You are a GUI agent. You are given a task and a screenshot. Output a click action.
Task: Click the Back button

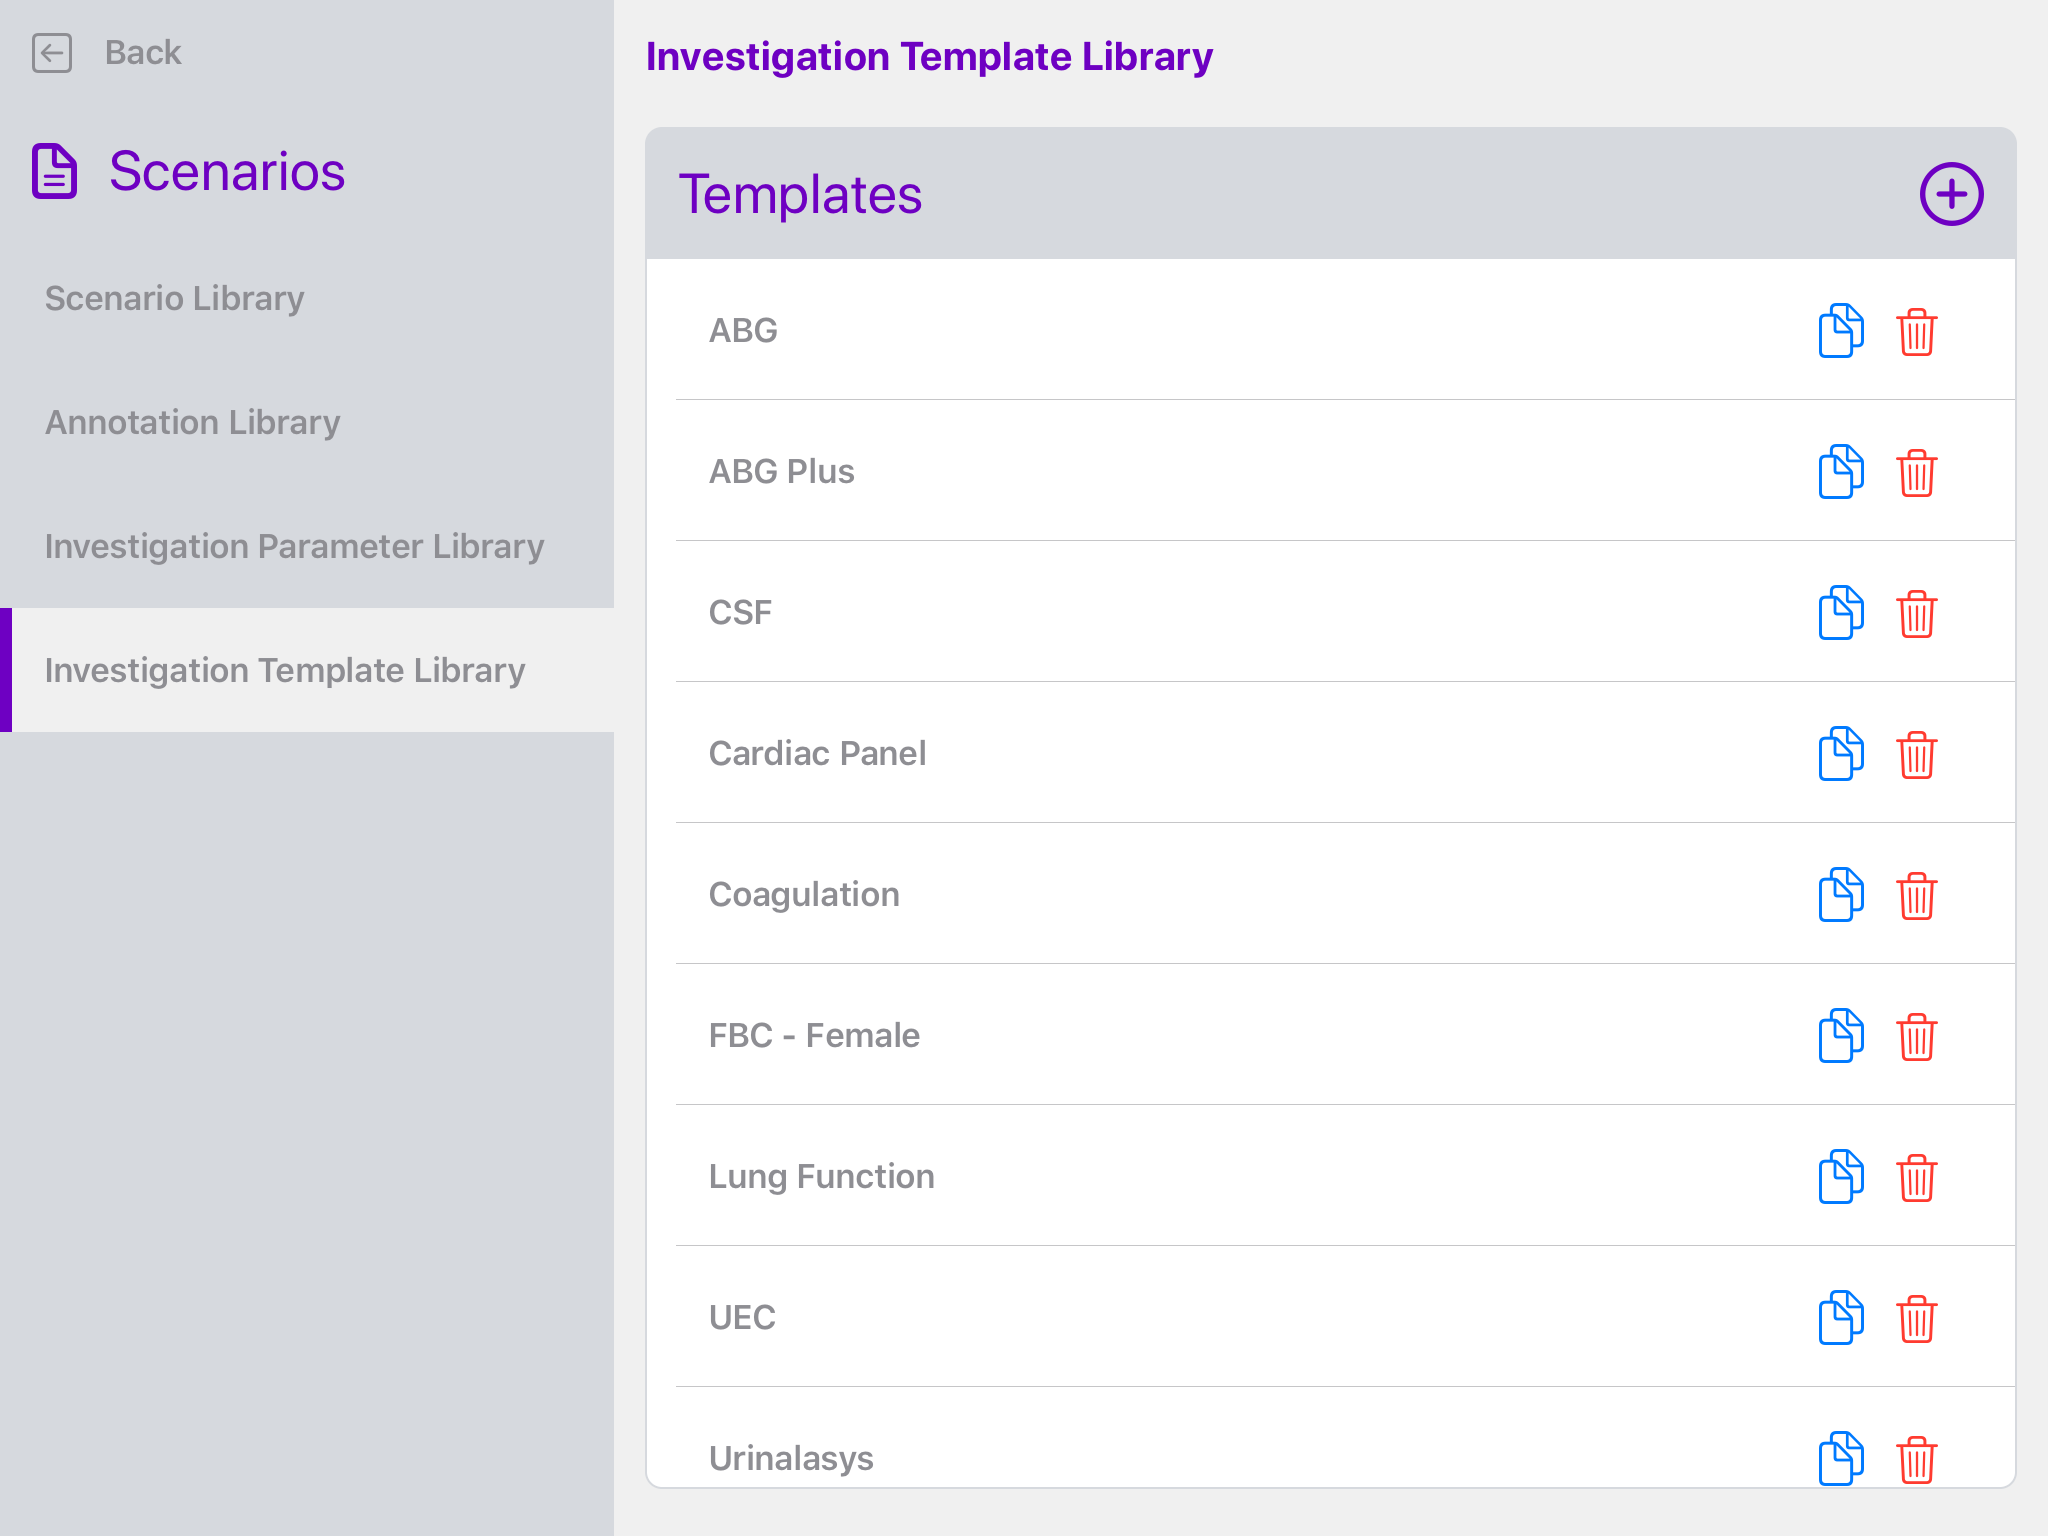pyautogui.click(x=142, y=53)
